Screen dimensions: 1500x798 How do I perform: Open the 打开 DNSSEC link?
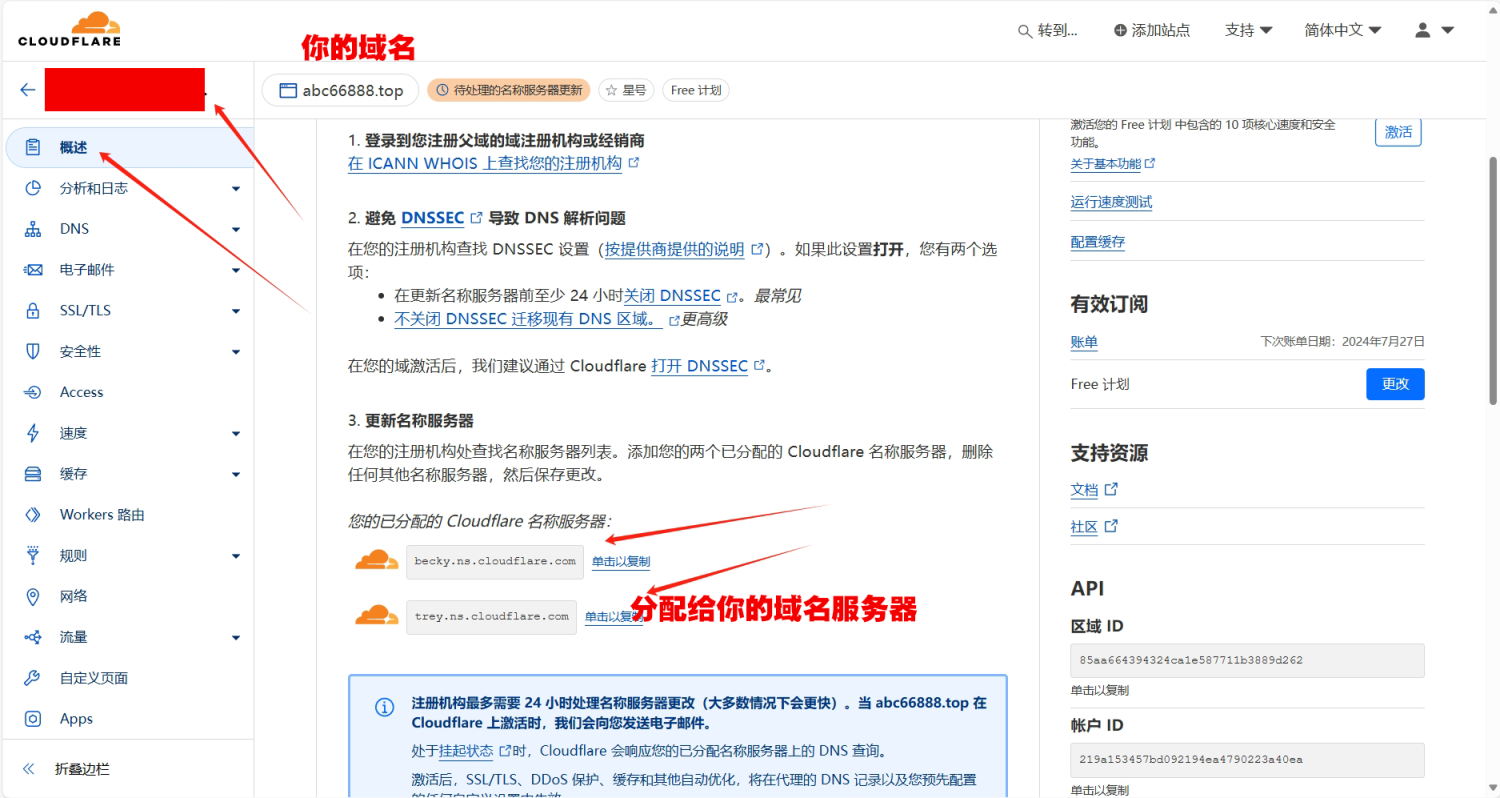tap(708, 366)
